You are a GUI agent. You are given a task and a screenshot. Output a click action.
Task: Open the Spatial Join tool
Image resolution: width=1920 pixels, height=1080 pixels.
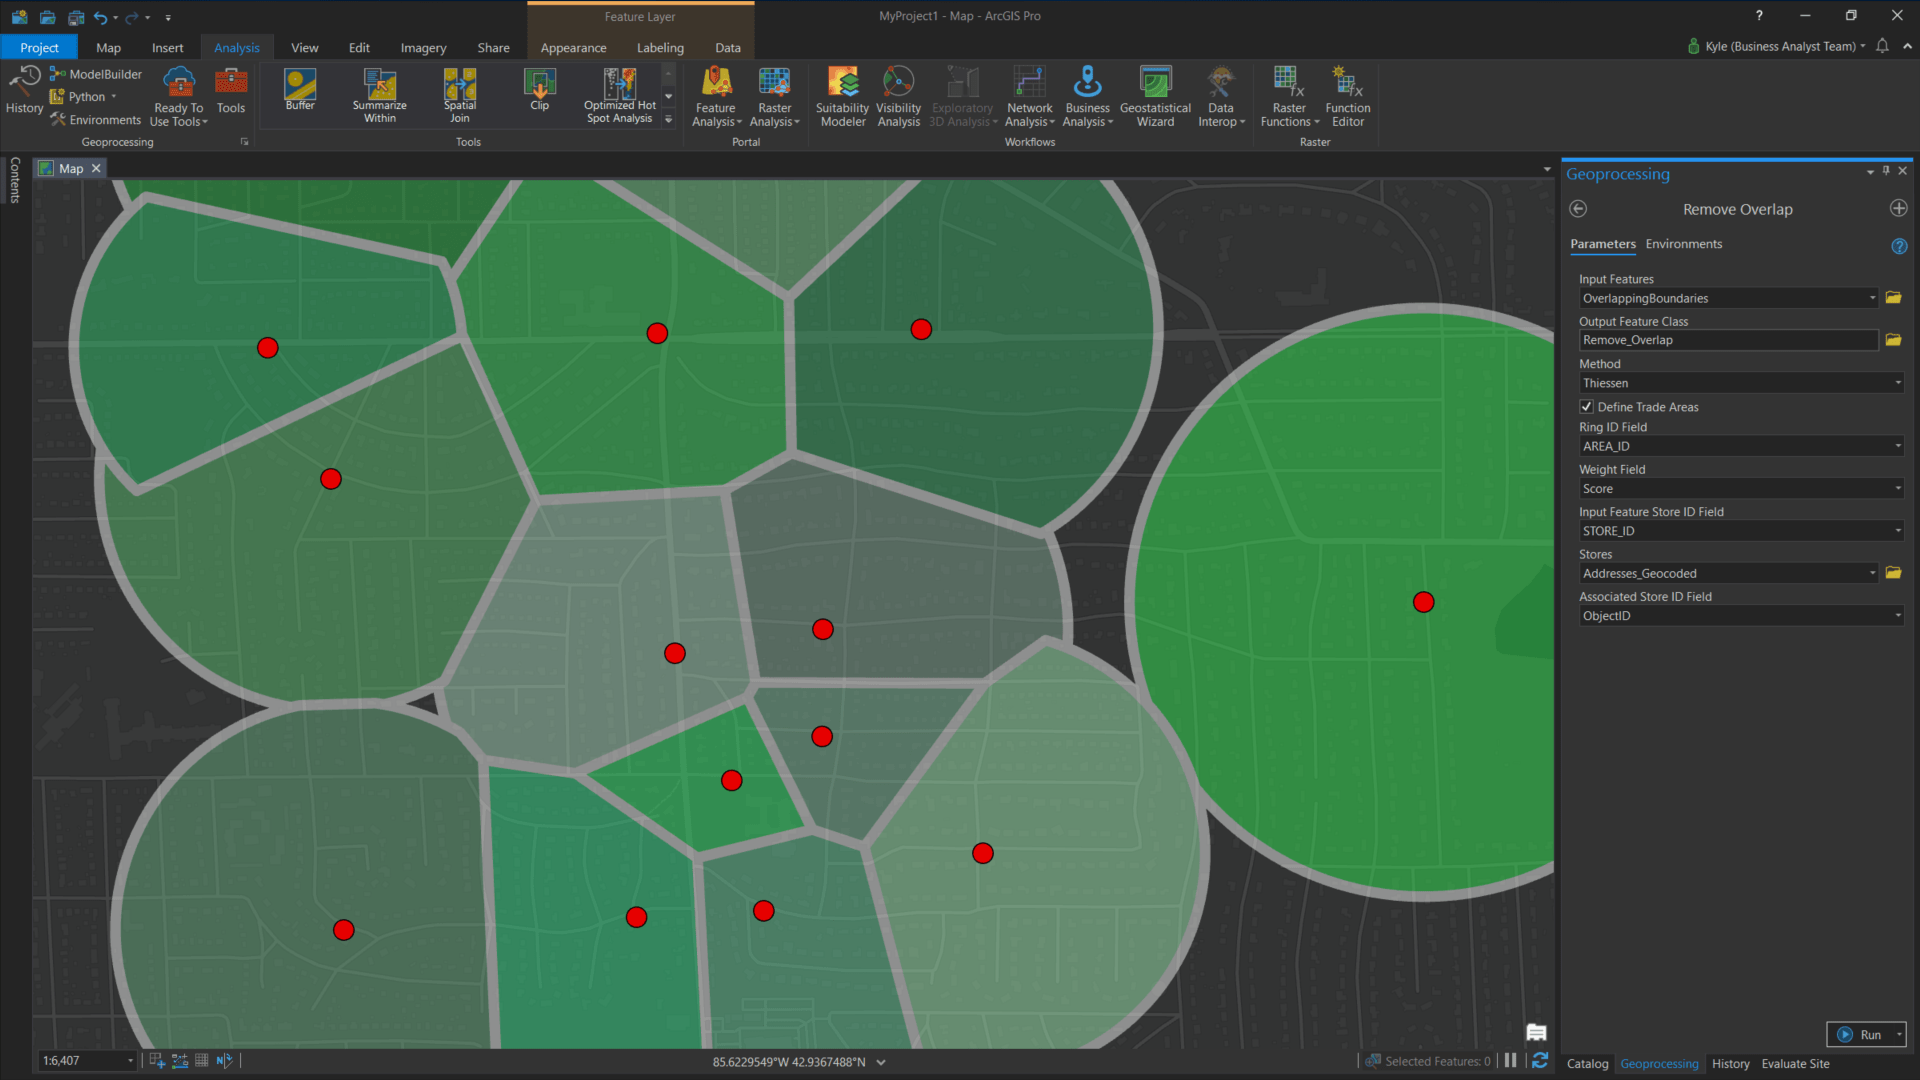point(459,95)
